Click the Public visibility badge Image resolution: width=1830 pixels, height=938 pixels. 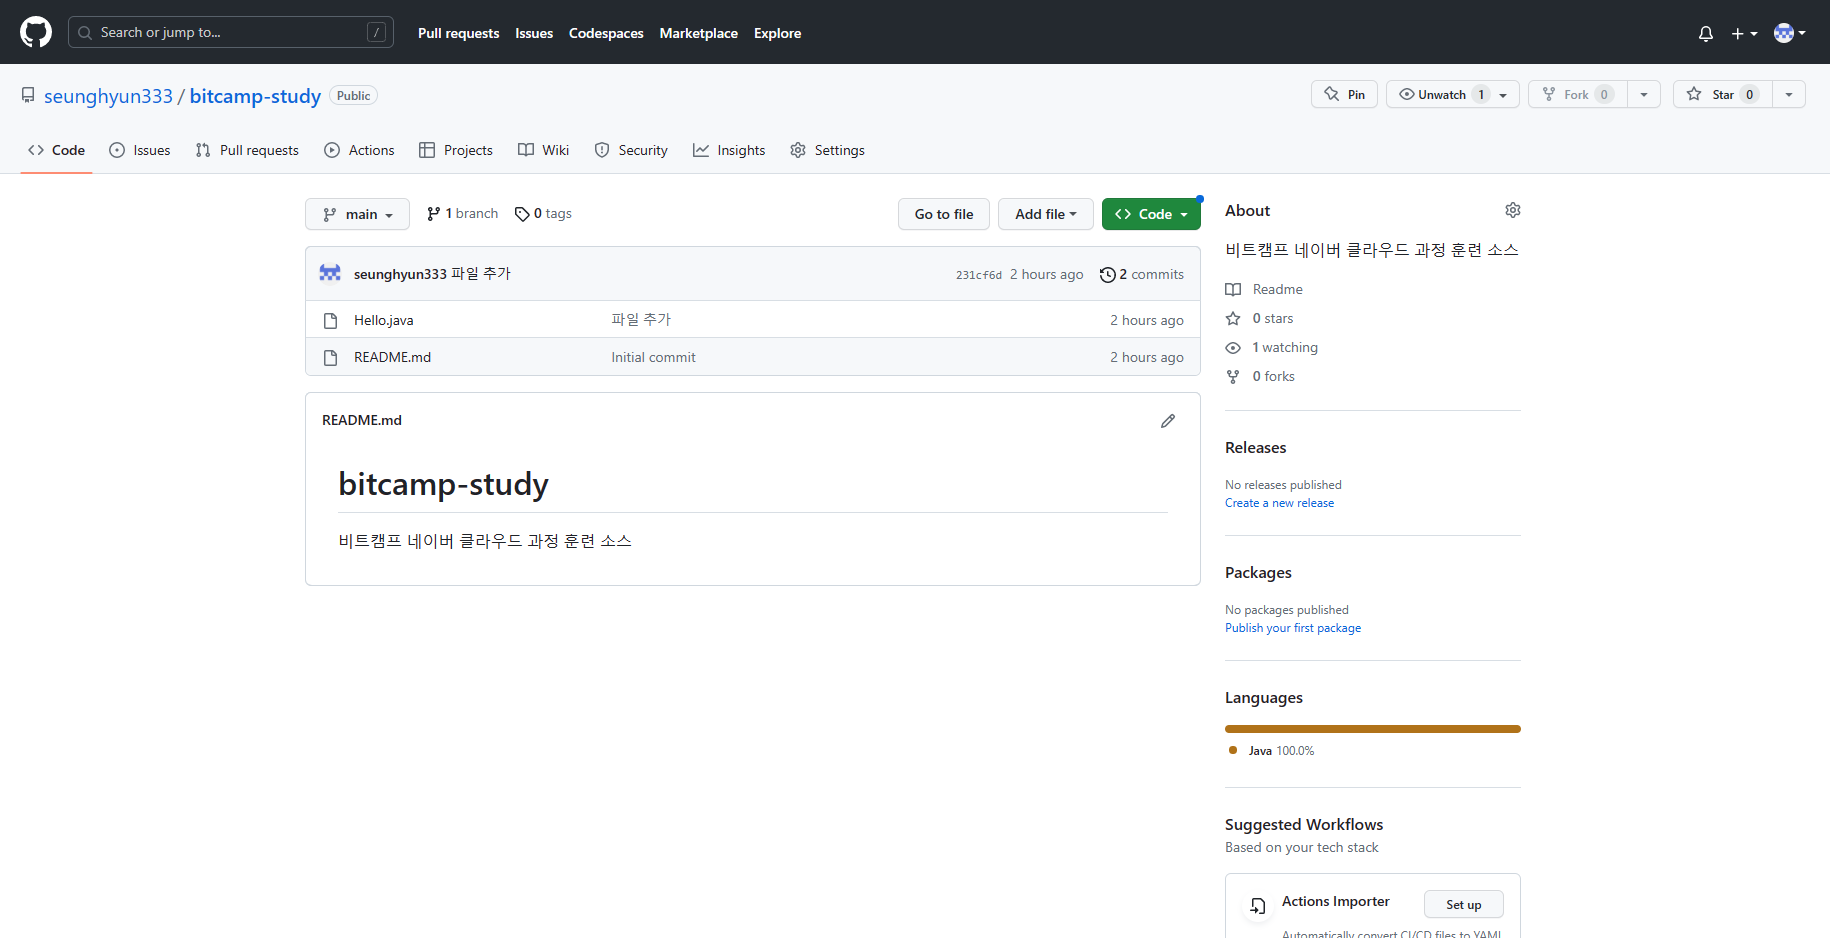click(x=353, y=96)
